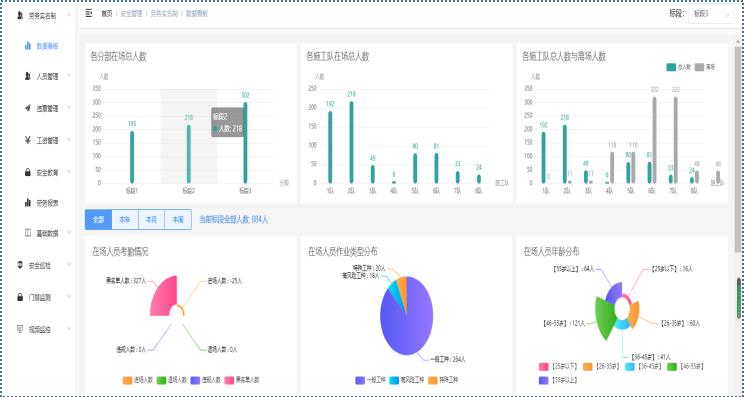Click the 在场人员作业类型分布 chart title

coord(343,251)
